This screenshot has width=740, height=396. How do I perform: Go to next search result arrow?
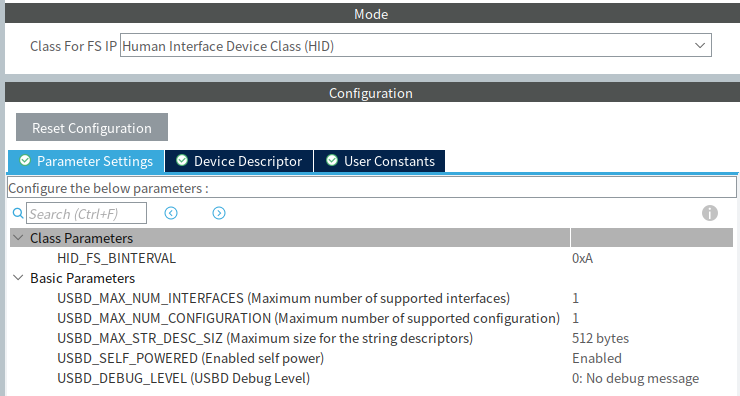click(219, 213)
